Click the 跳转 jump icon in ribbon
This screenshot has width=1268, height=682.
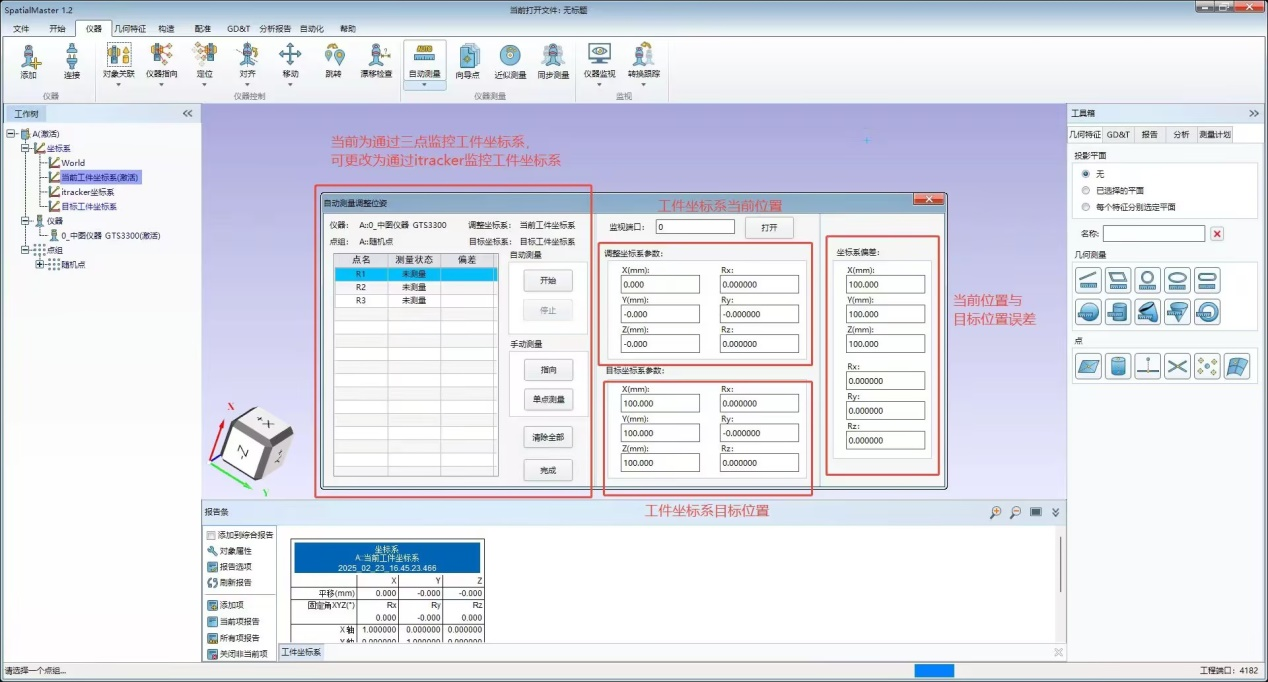click(333, 61)
